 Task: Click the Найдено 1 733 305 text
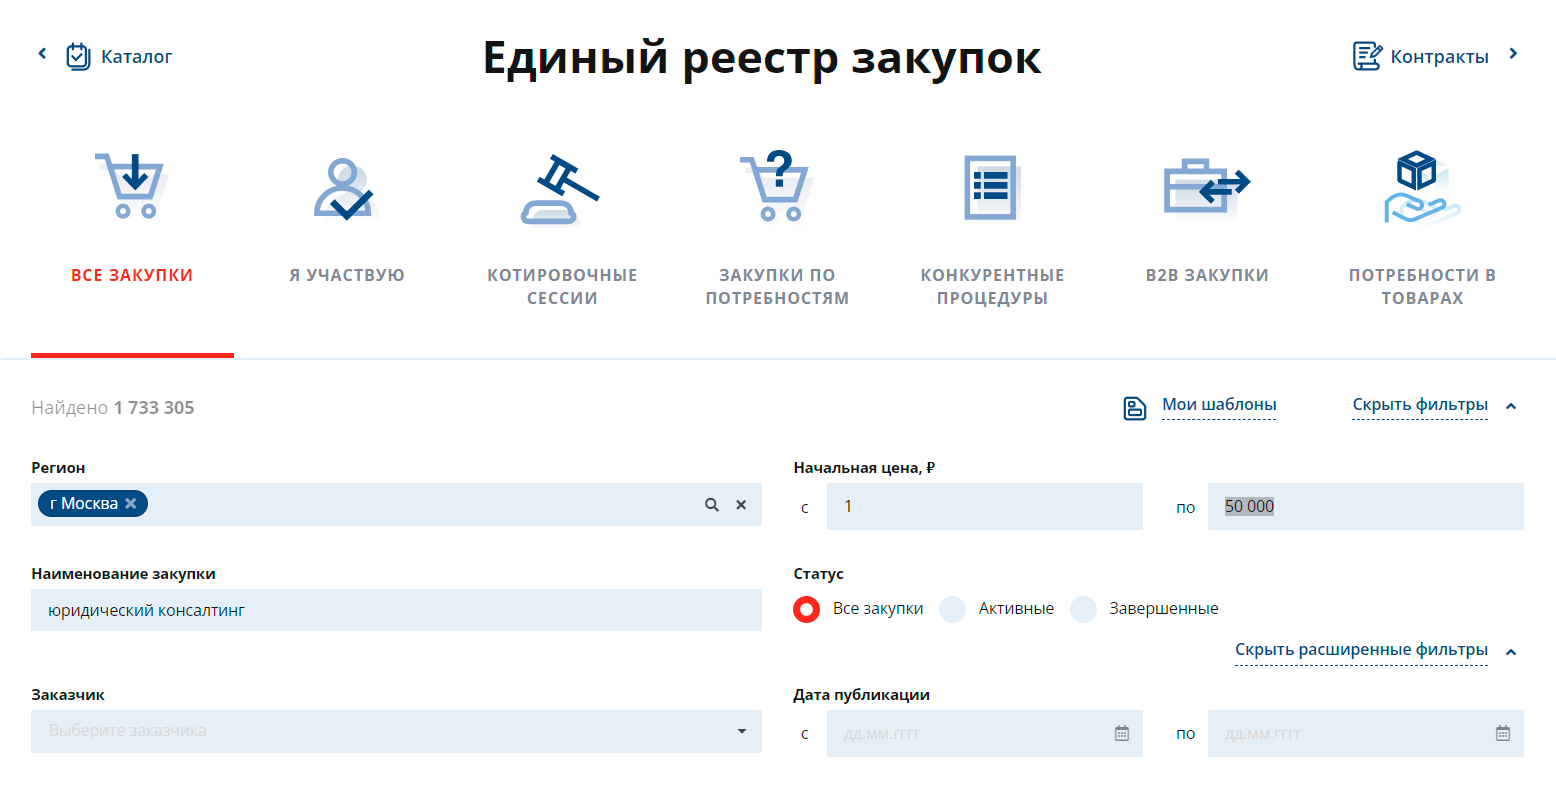pos(113,408)
